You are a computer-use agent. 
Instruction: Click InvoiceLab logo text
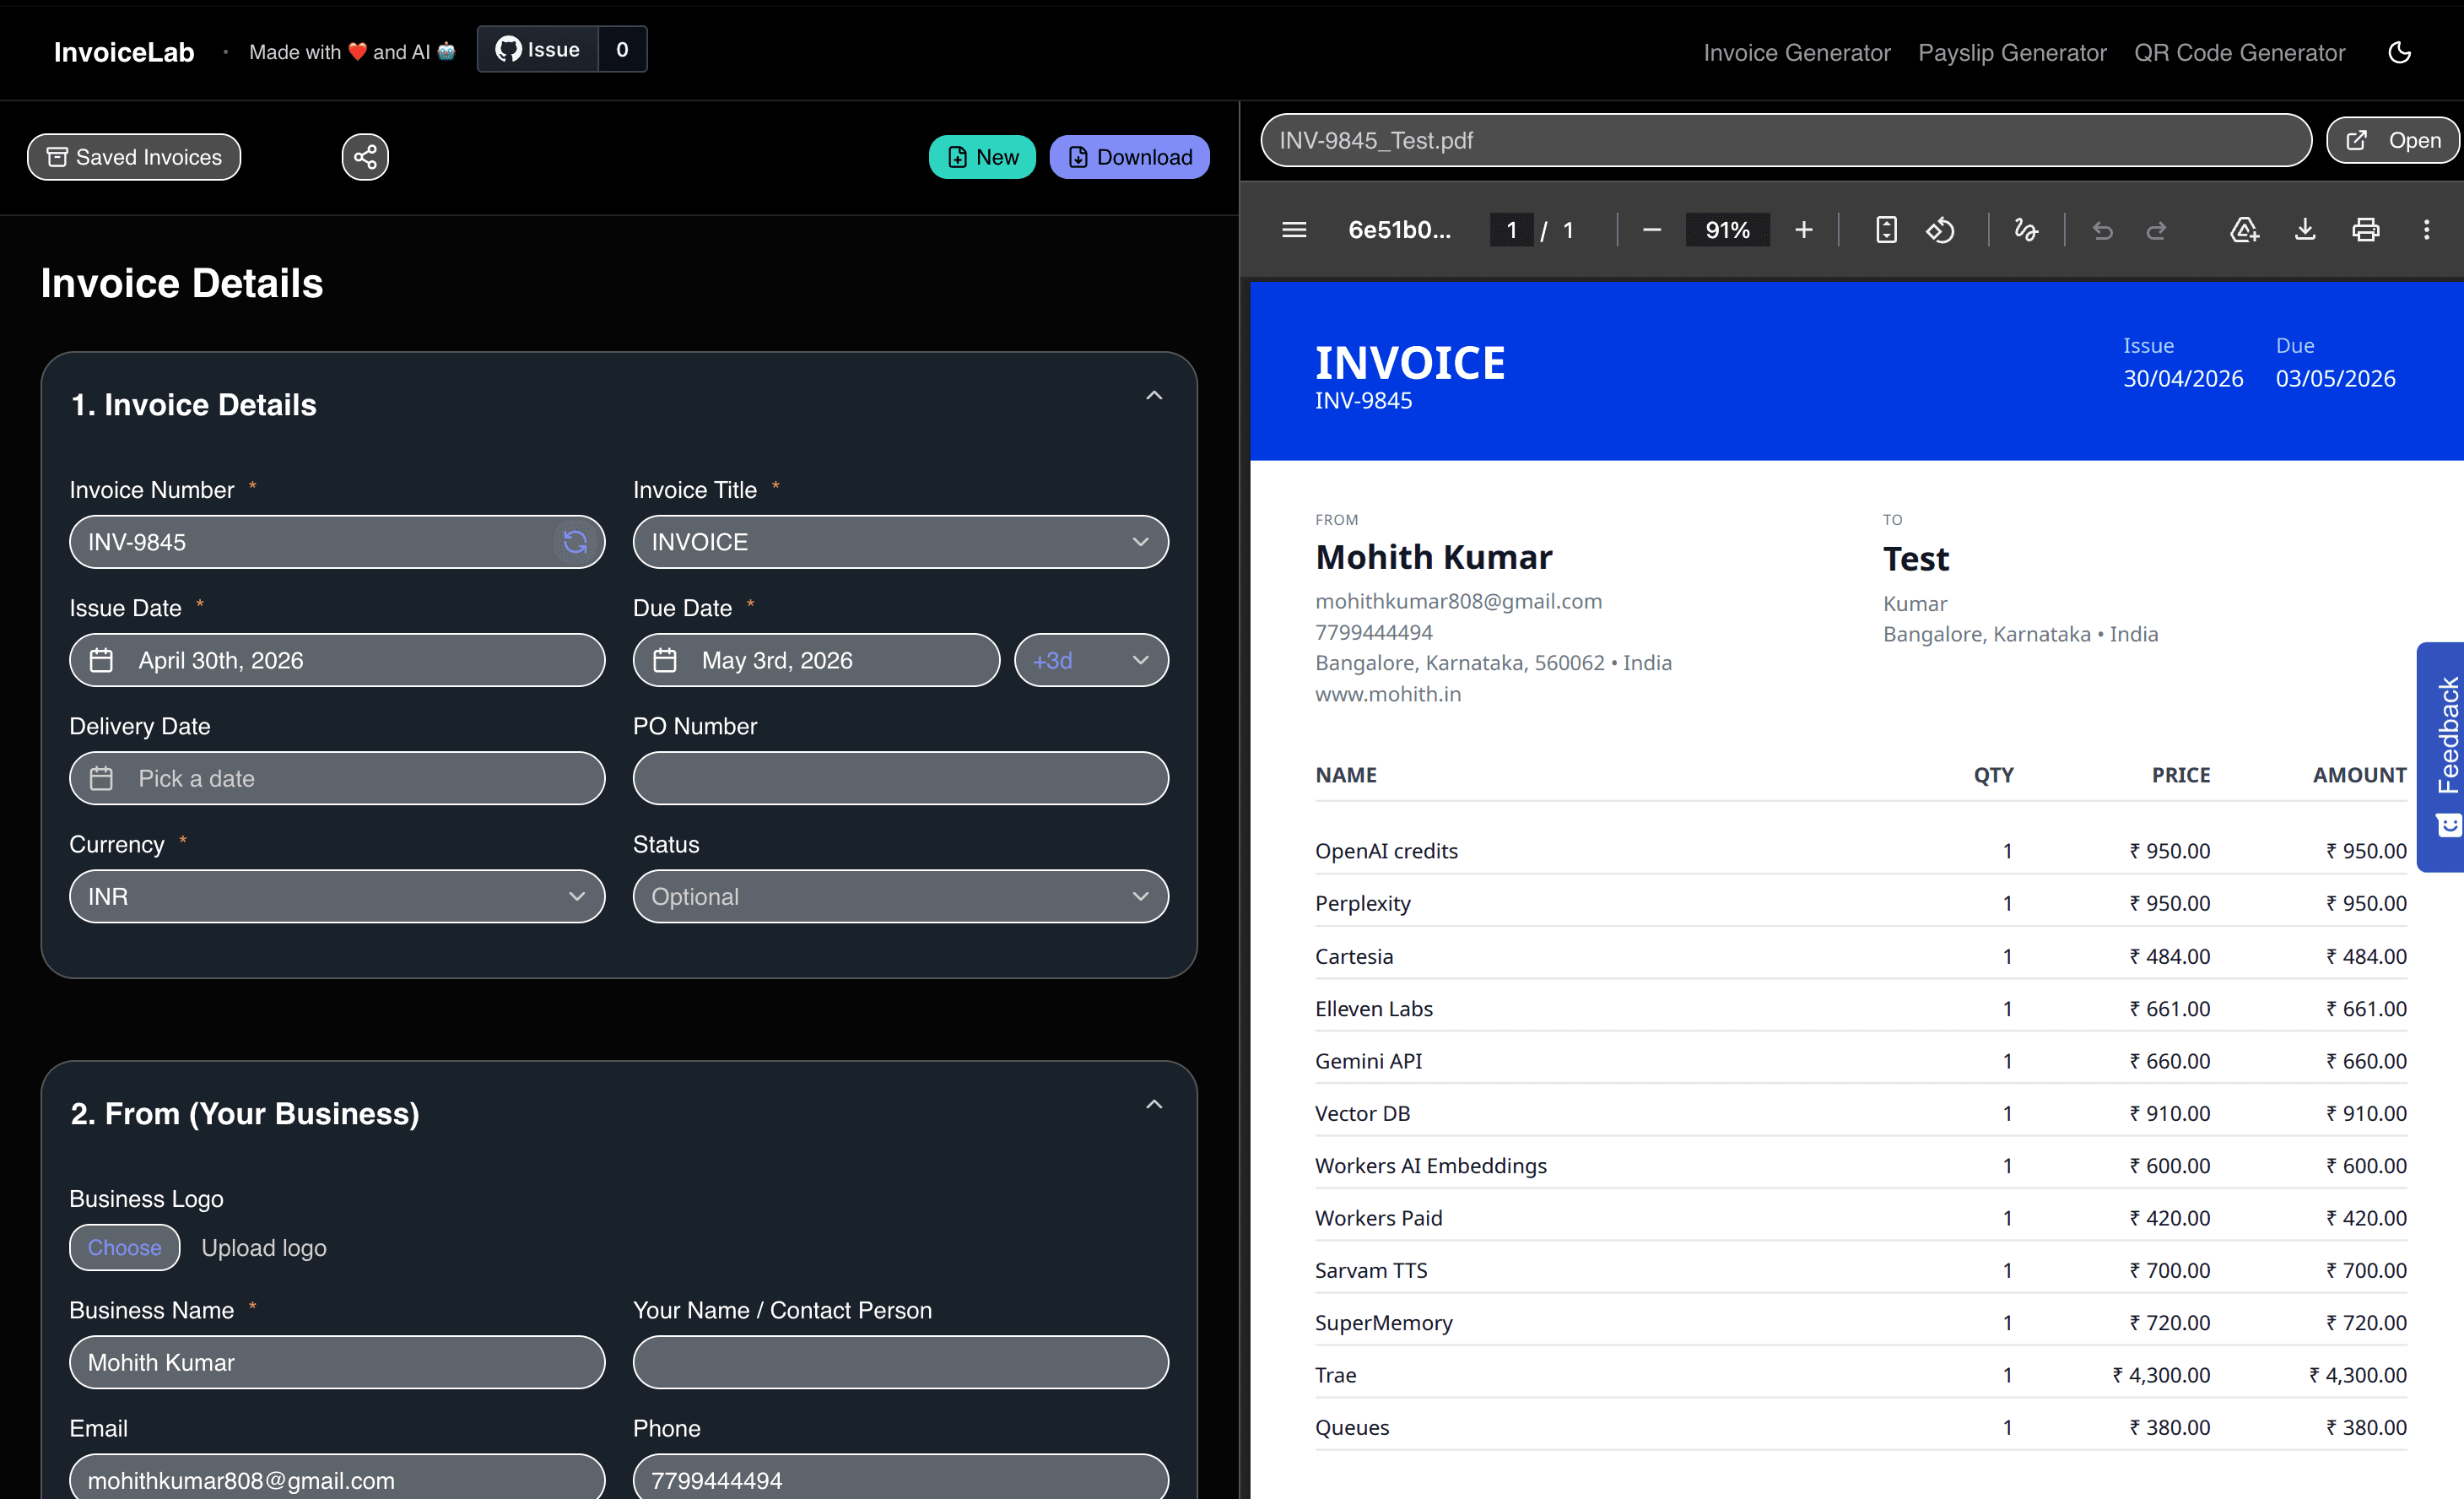(124, 52)
